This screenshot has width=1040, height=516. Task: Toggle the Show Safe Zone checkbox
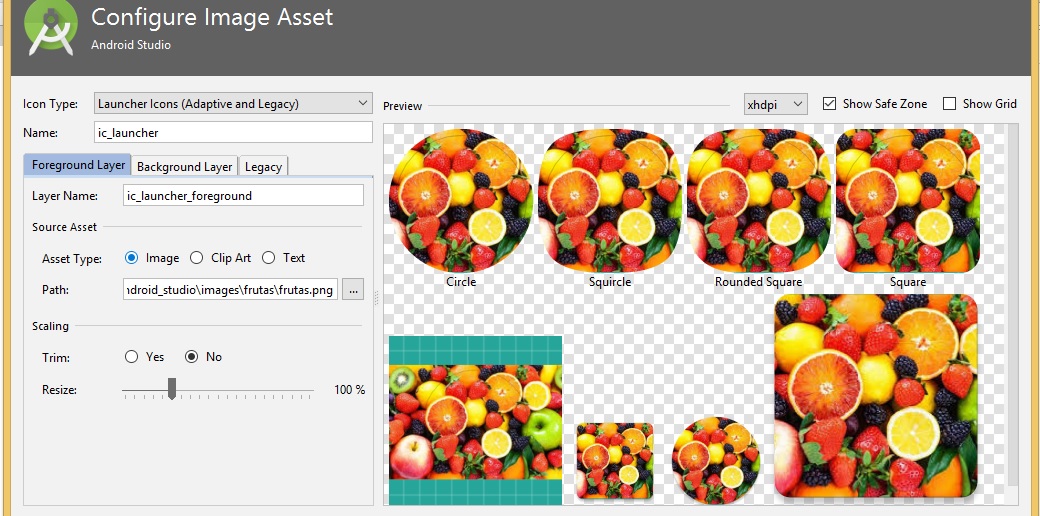click(x=829, y=104)
